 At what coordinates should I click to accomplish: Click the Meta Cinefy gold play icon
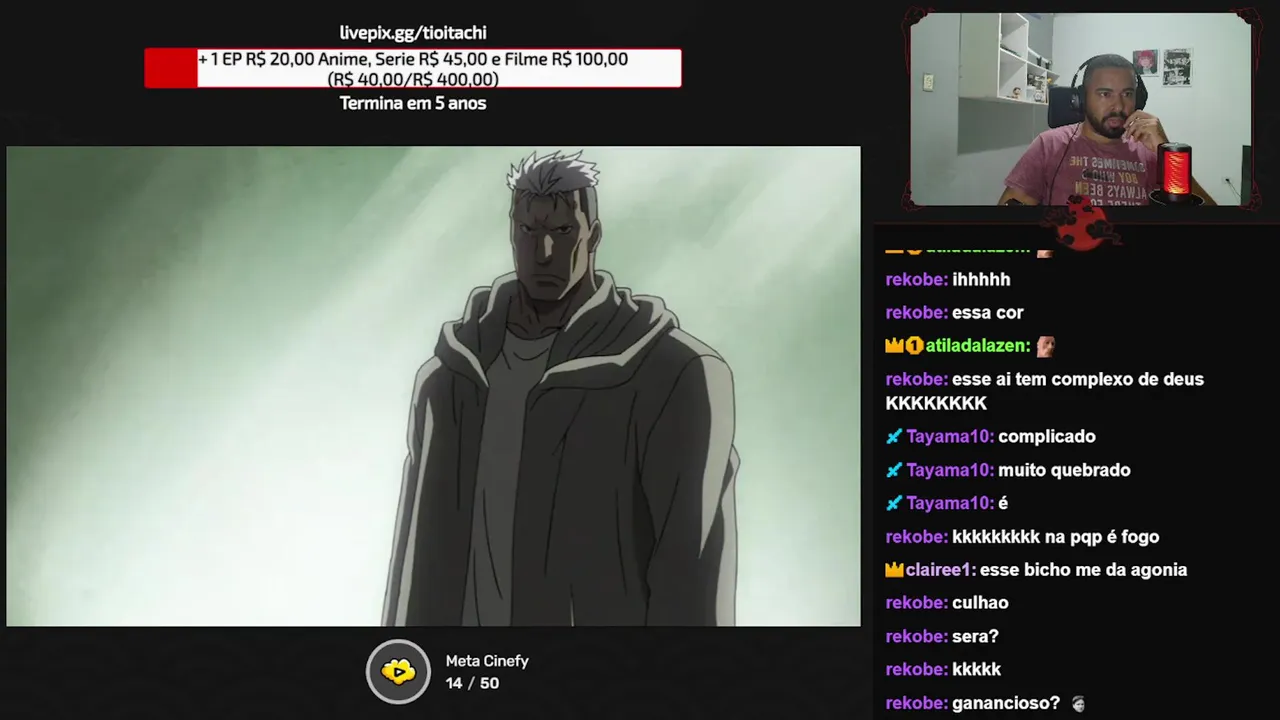click(398, 671)
